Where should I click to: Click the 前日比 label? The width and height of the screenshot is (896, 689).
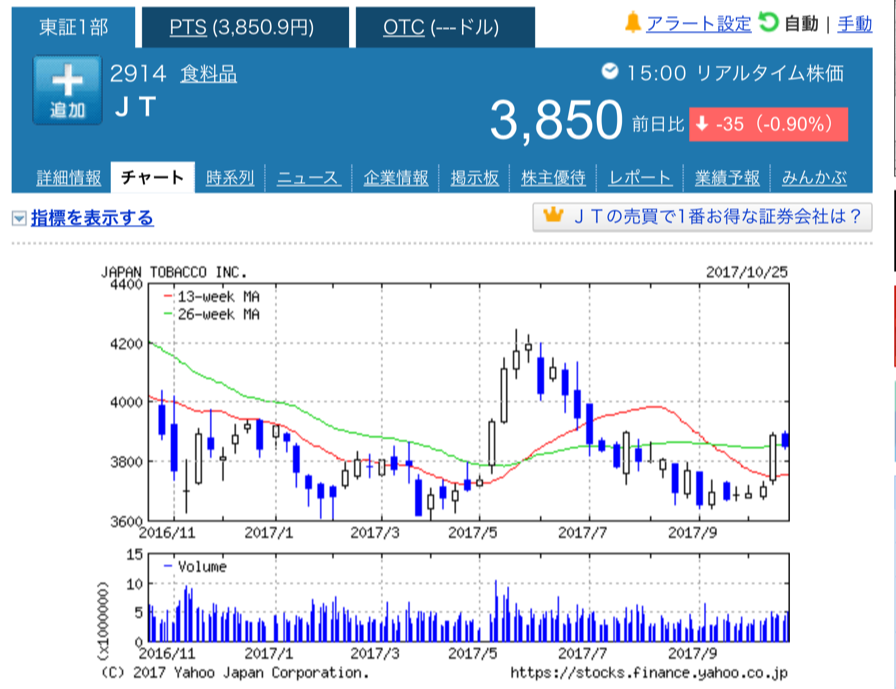658,124
